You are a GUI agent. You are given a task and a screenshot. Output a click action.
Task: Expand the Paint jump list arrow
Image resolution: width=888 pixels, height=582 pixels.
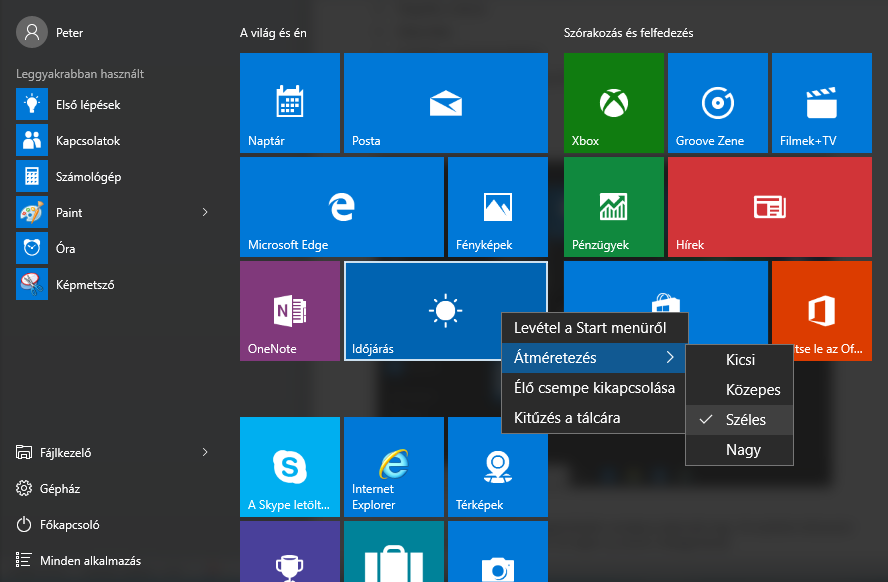(205, 212)
